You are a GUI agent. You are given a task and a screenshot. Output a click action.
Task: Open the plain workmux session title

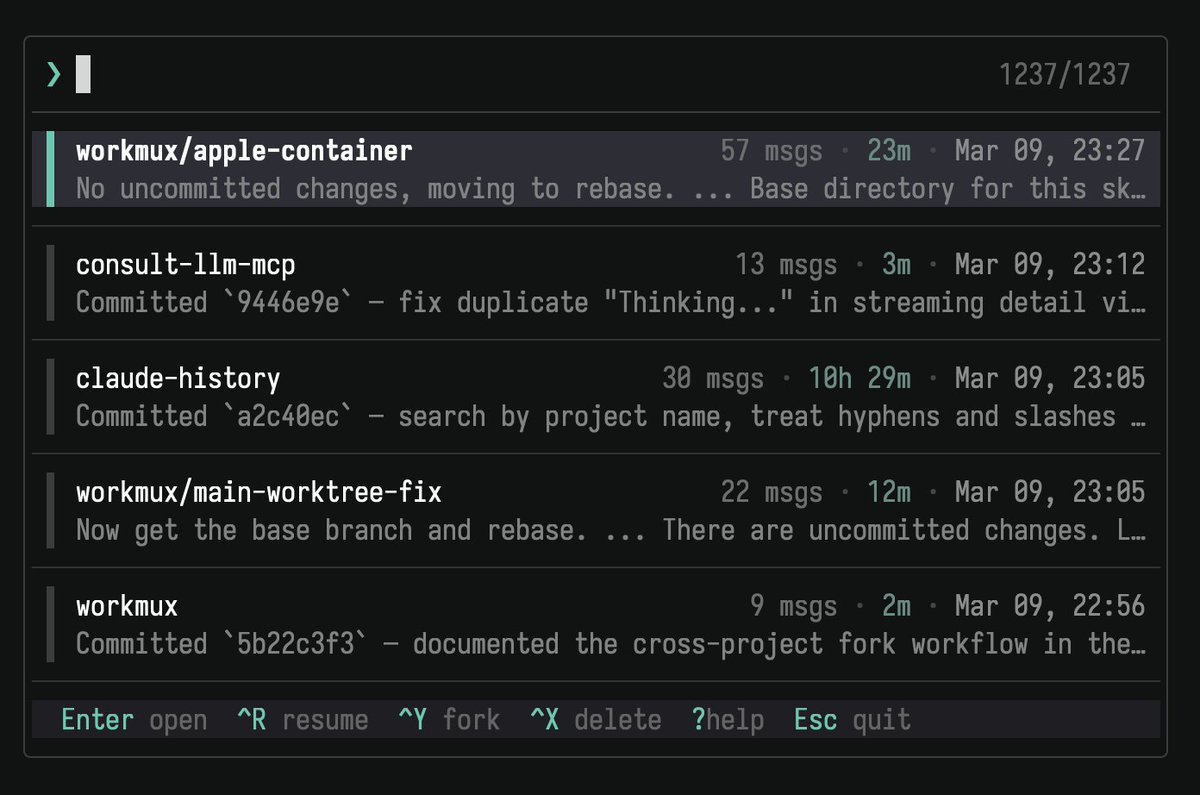(x=127, y=607)
